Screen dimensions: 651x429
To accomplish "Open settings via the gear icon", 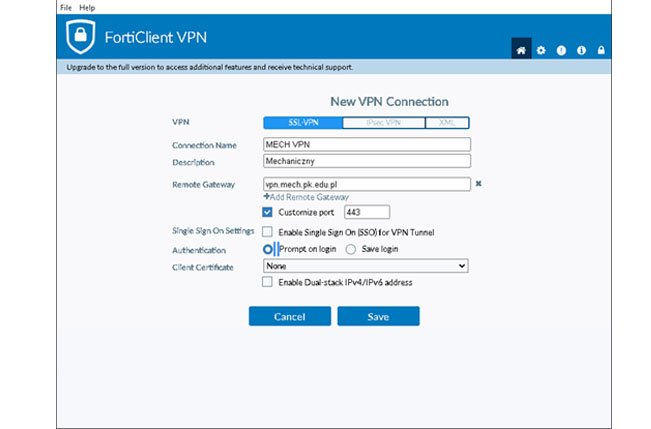I will tap(541, 49).
